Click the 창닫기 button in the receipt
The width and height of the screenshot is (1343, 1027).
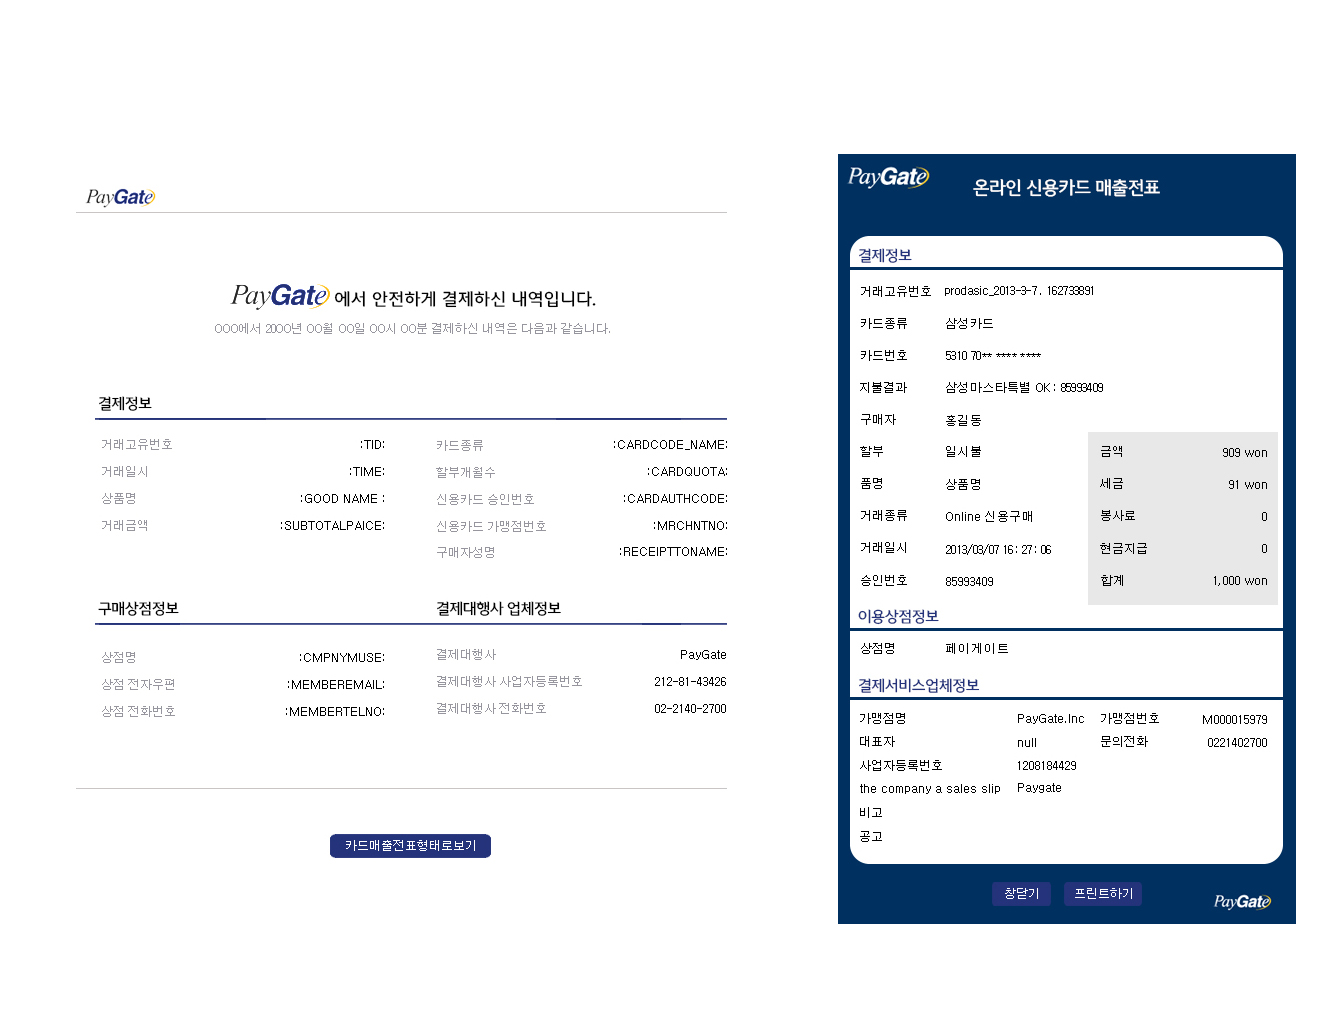click(1021, 894)
